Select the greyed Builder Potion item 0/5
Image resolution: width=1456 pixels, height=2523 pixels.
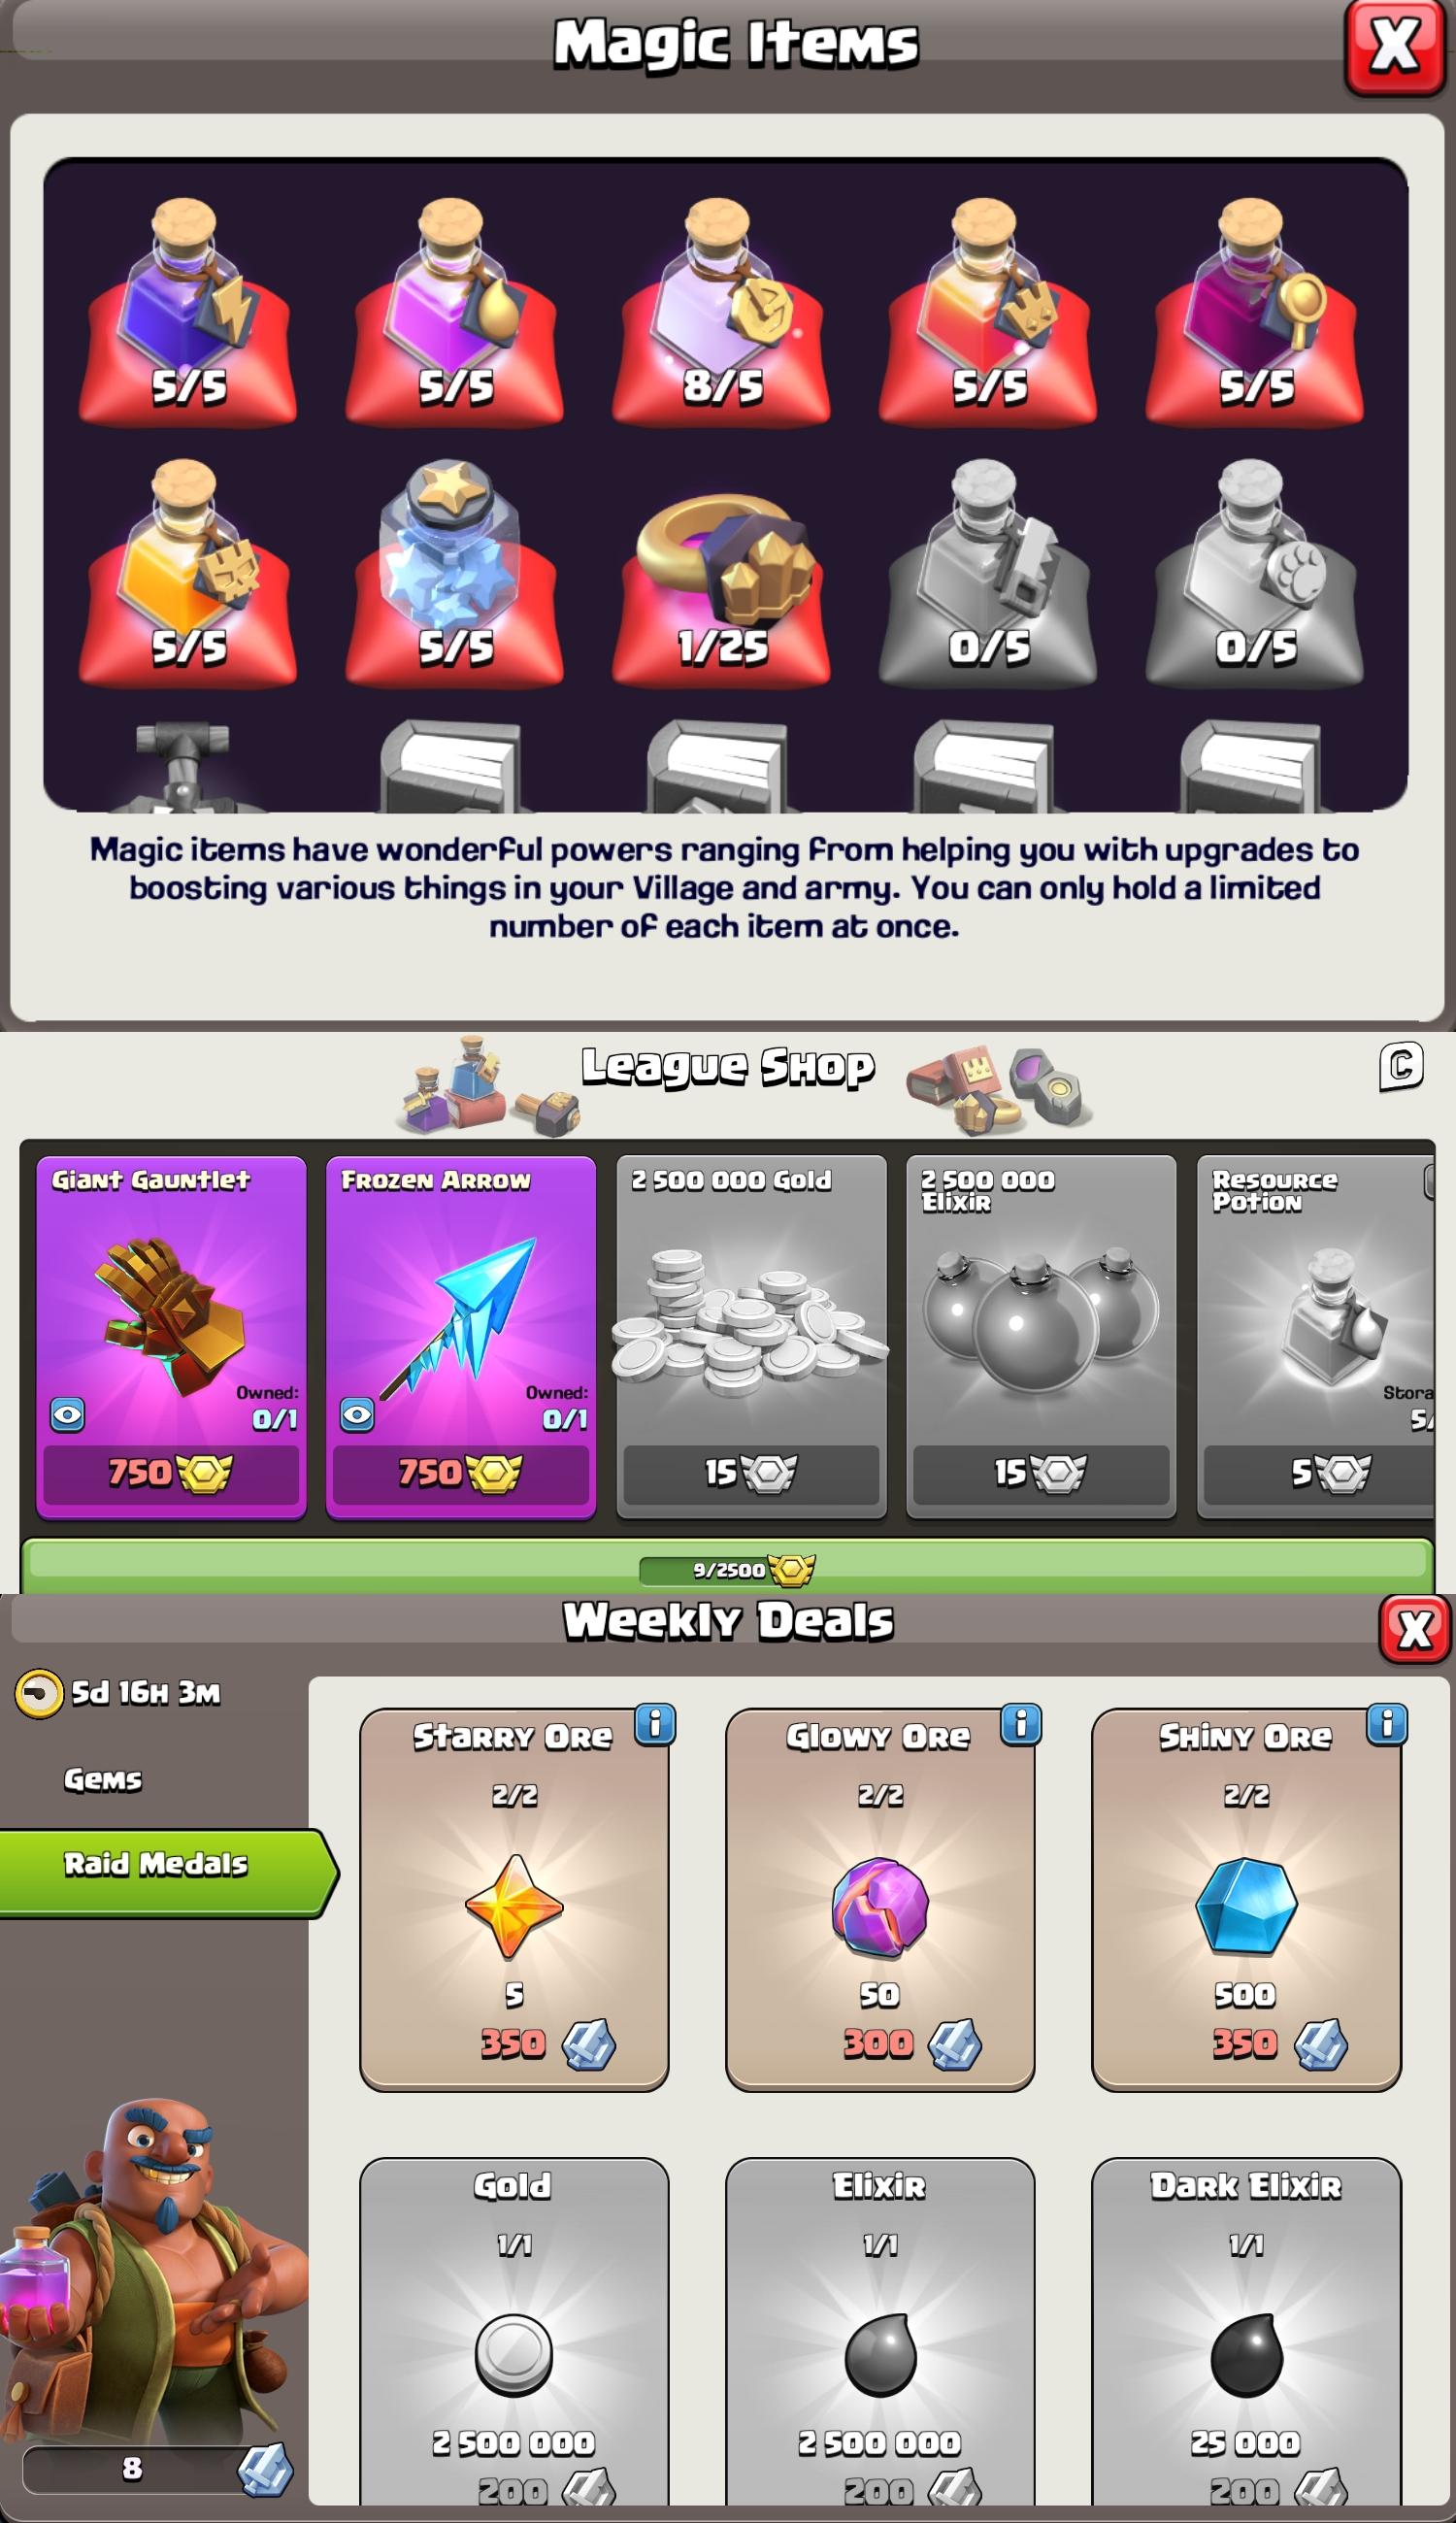click(x=988, y=572)
